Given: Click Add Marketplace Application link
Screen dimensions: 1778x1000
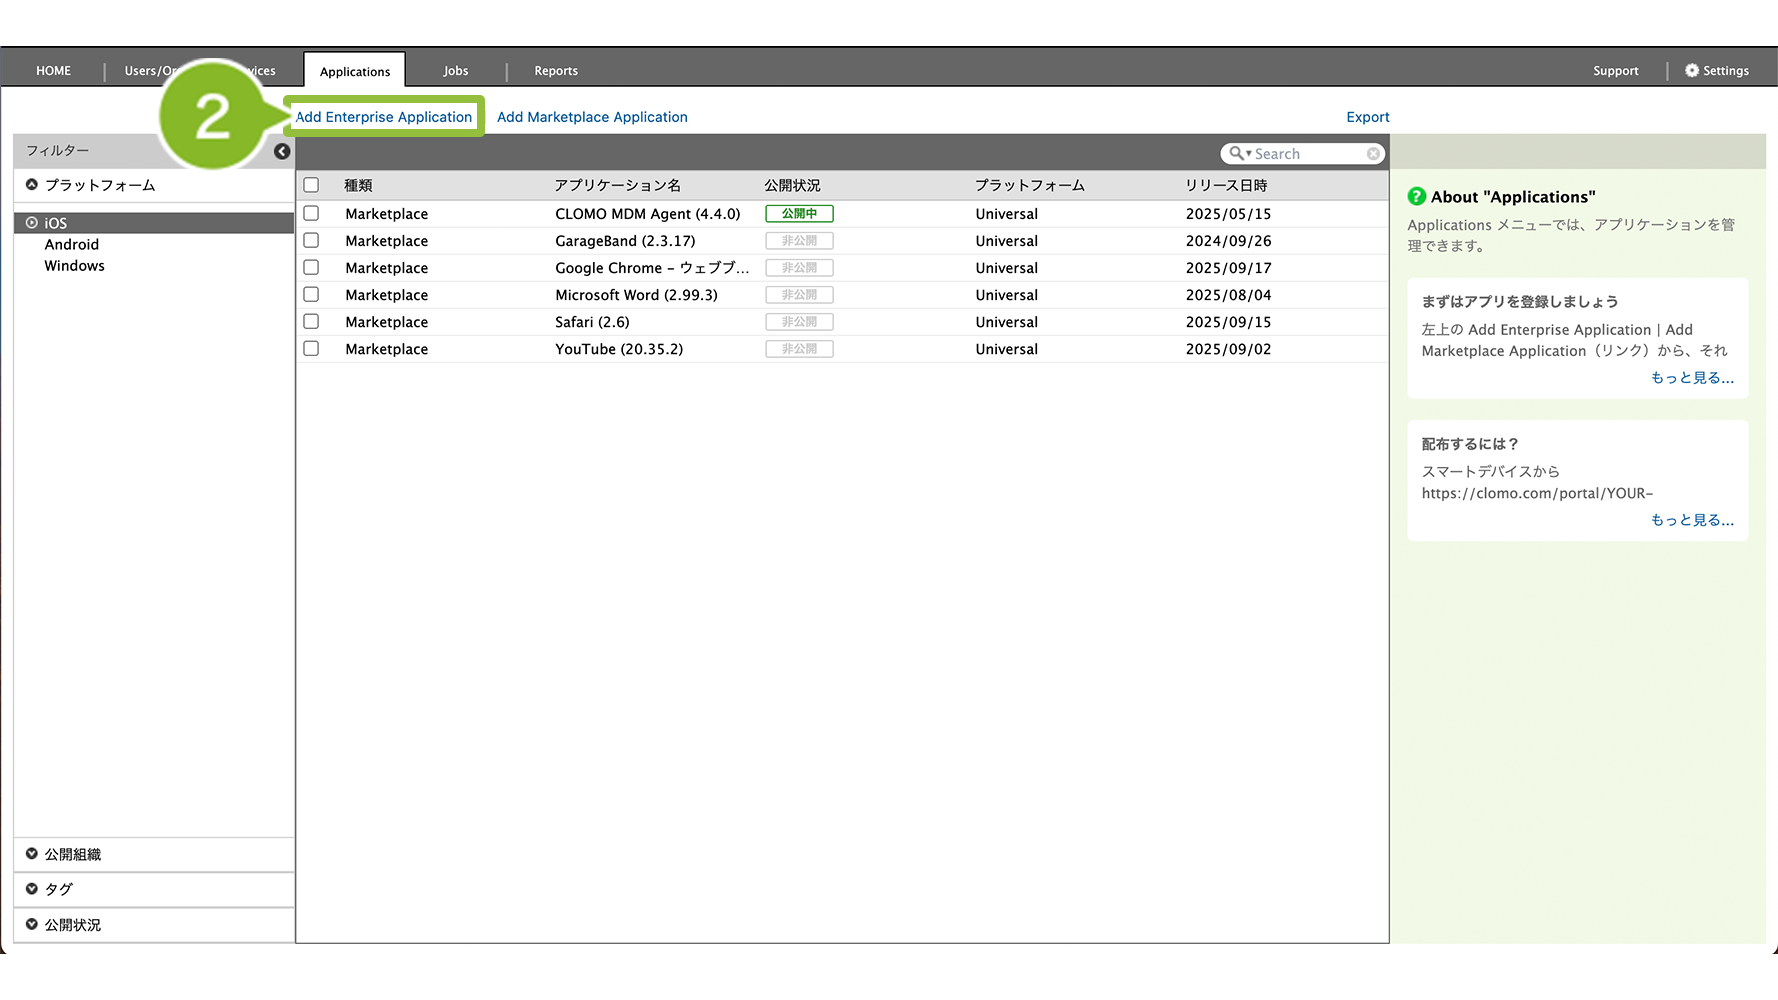Looking at the screenshot, I should (592, 117).
